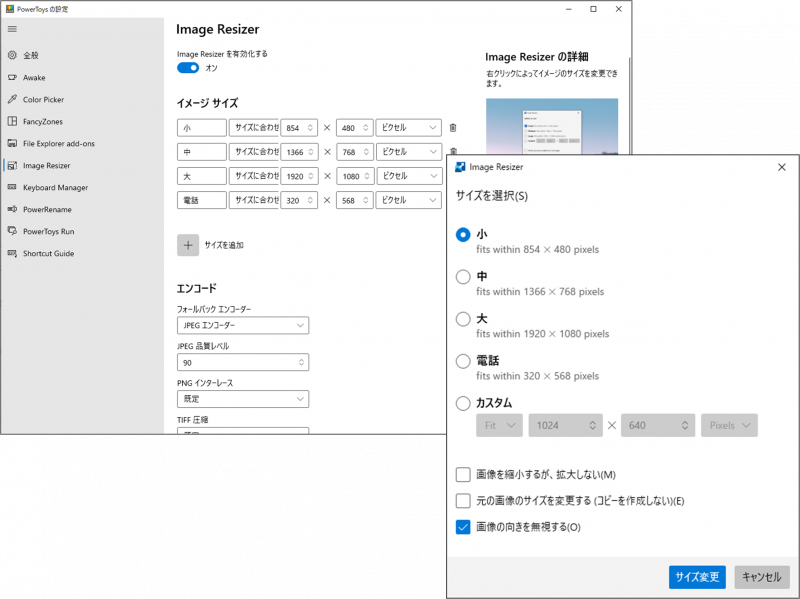
Task: Click the 小 preset name field
Action: [202, 128]
